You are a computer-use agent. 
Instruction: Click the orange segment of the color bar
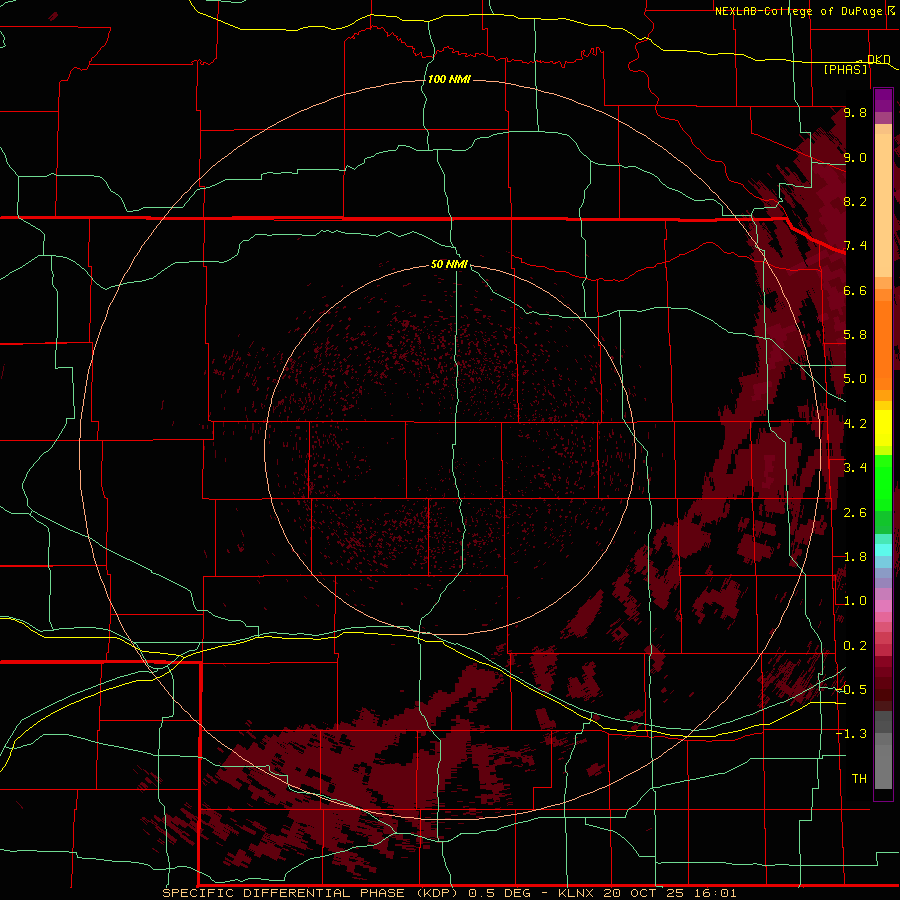click(x=883, y=339)
